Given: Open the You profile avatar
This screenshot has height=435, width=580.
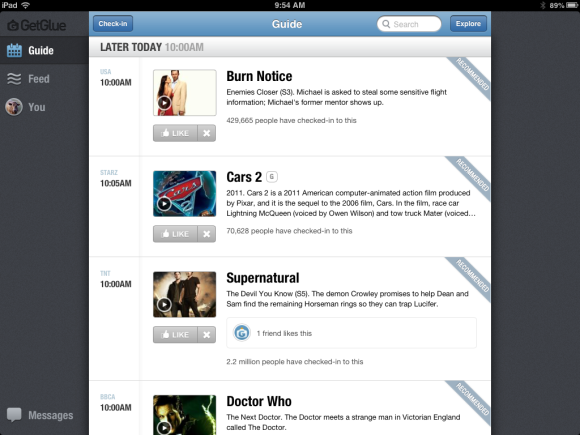Looking at the screenshot, I should [x=14, y=107].
